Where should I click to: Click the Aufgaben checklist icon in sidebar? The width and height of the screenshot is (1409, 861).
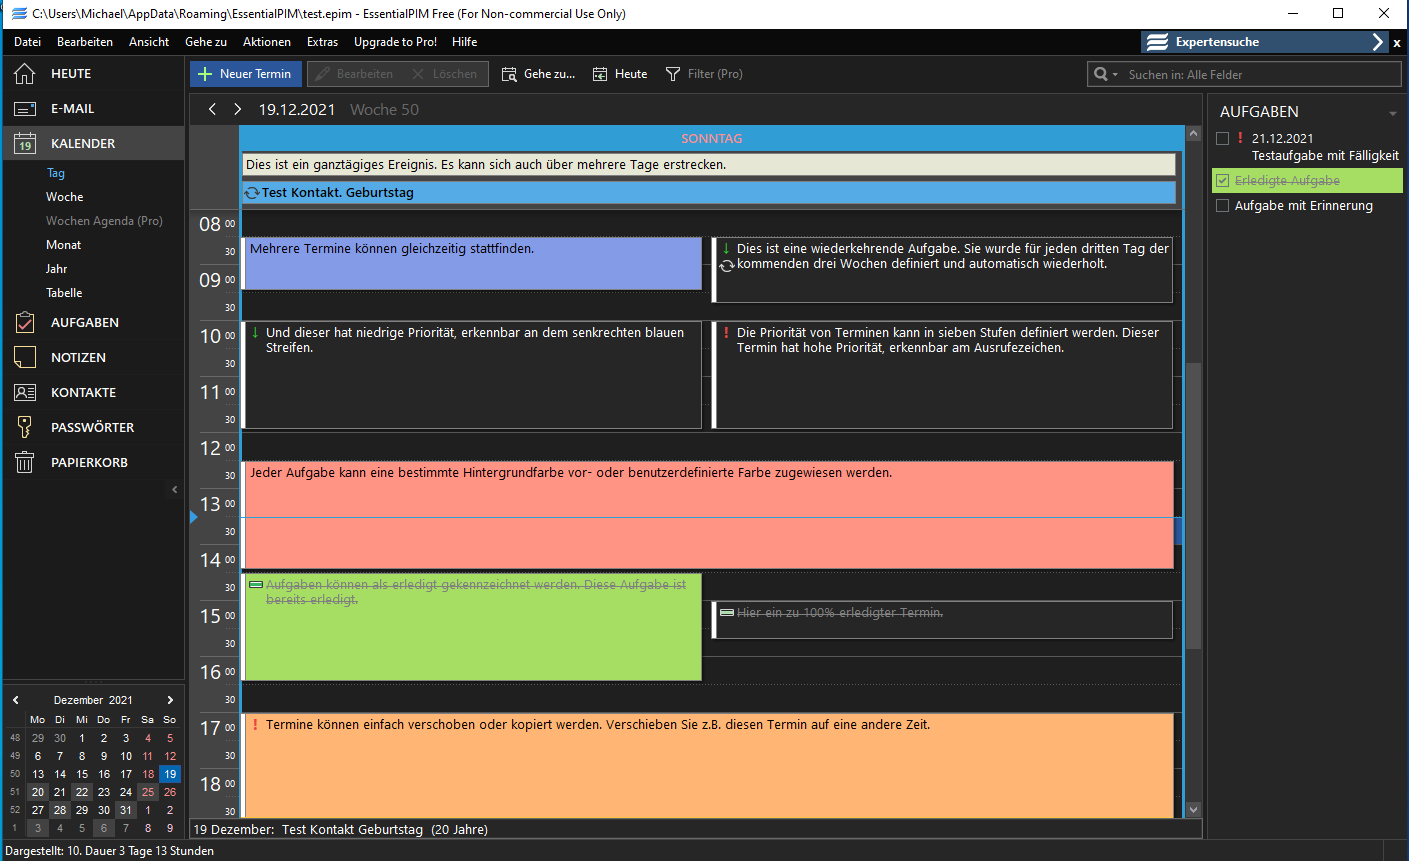[x=25, y=323]
